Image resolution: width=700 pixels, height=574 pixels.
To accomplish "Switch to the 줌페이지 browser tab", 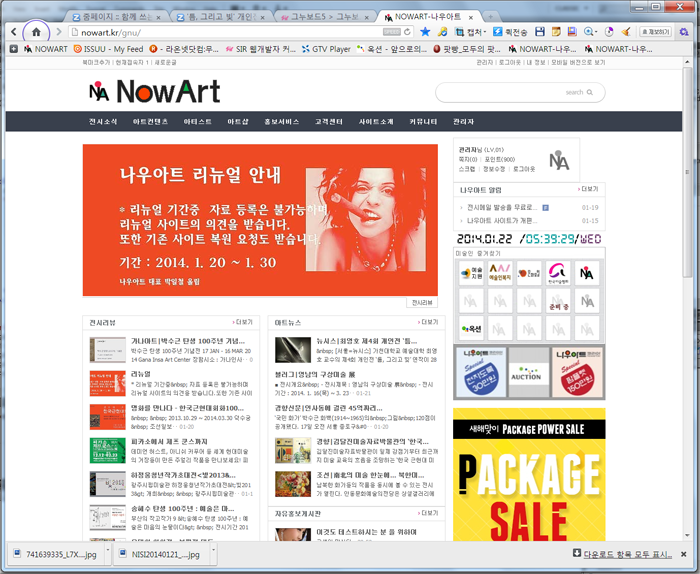I will pyautogui.click(x=117, y=17).
